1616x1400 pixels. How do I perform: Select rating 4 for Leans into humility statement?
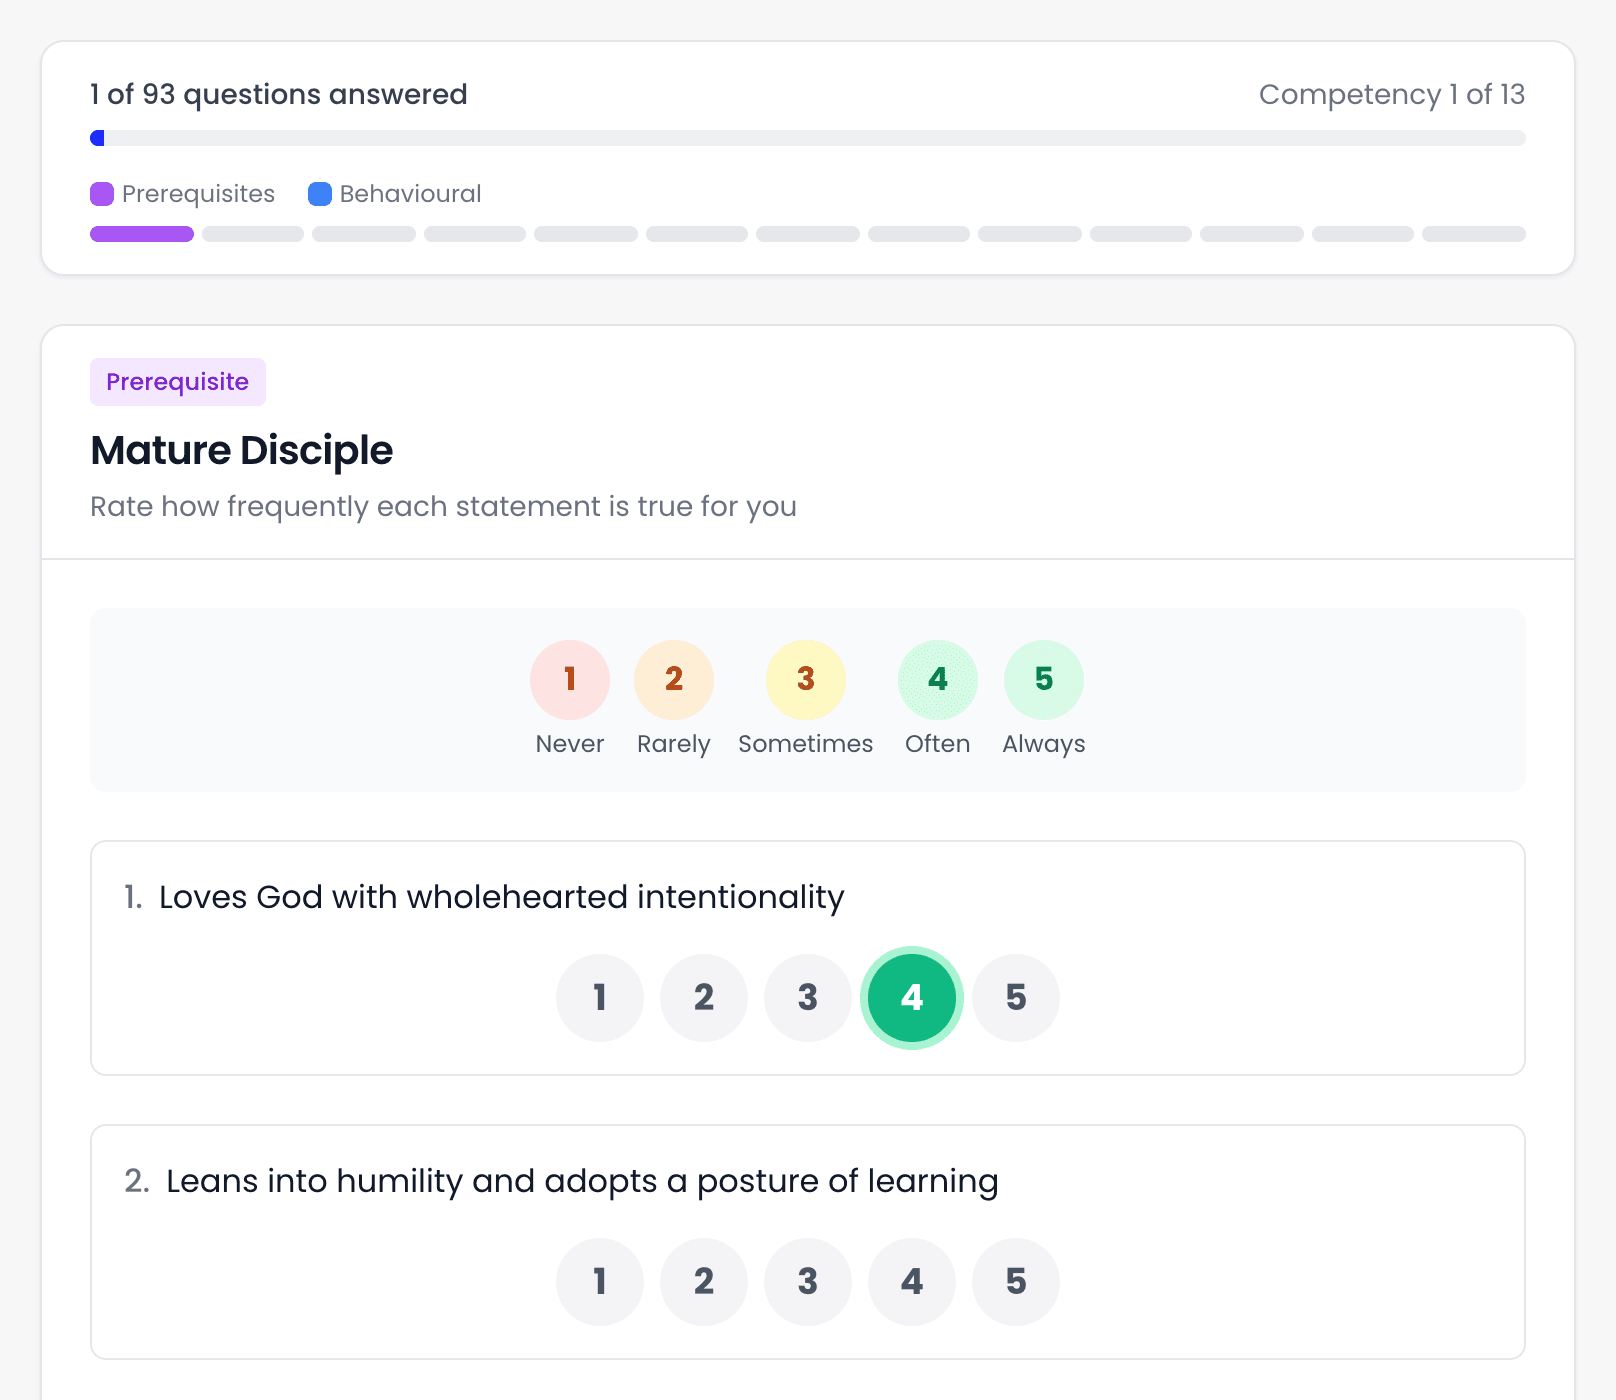coord(912,1282)
